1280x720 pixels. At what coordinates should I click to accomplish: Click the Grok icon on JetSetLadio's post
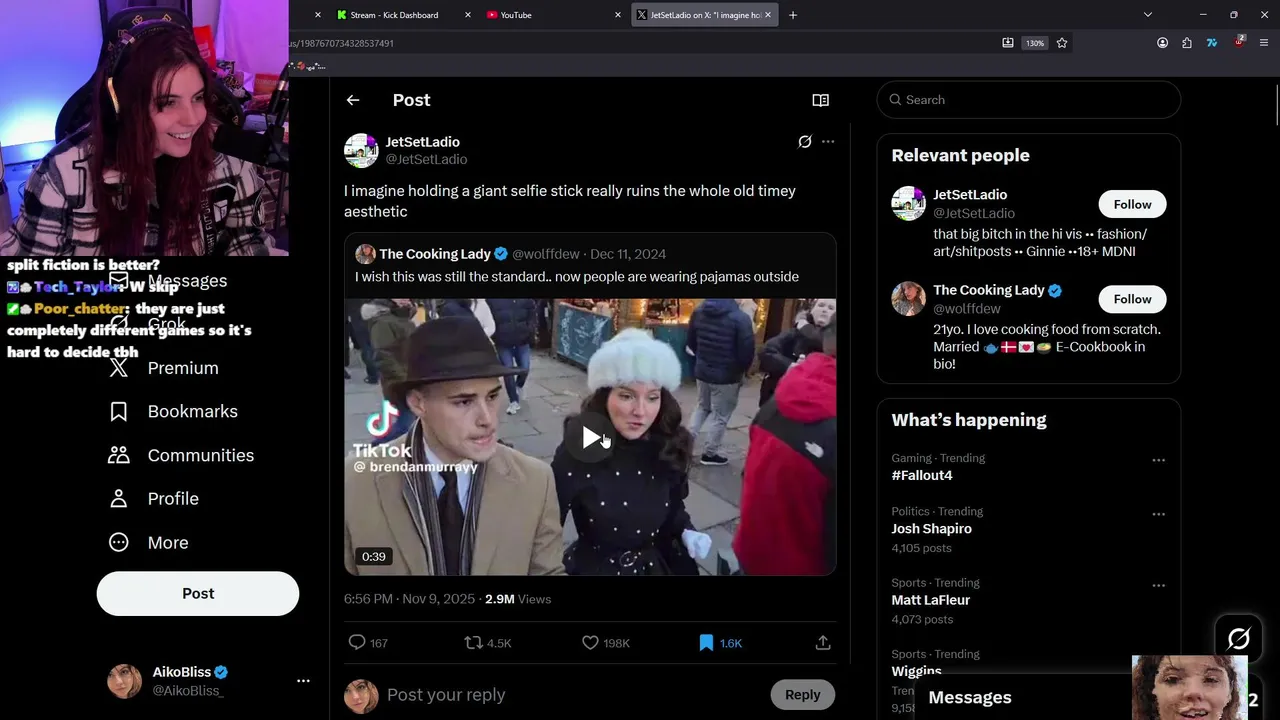(804, 142)
